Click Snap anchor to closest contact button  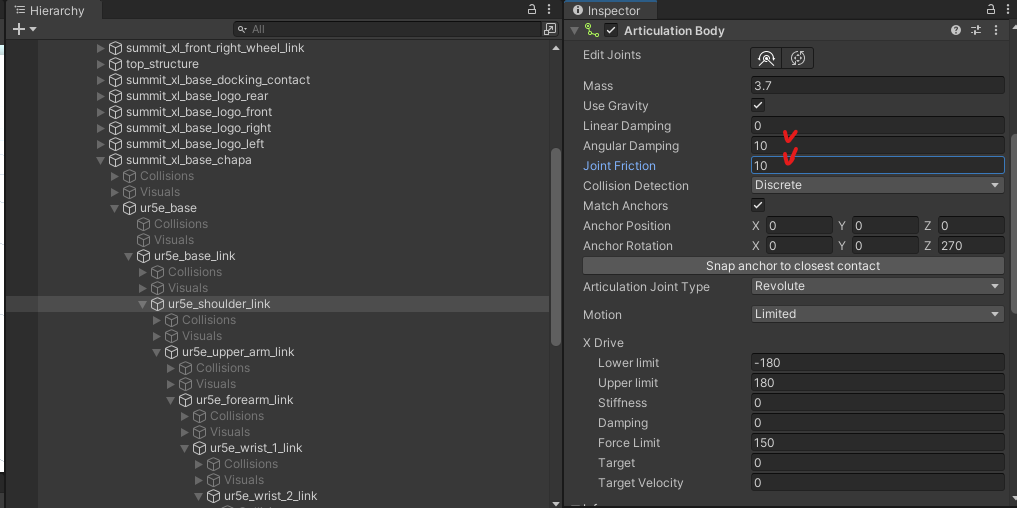[793, 266]
